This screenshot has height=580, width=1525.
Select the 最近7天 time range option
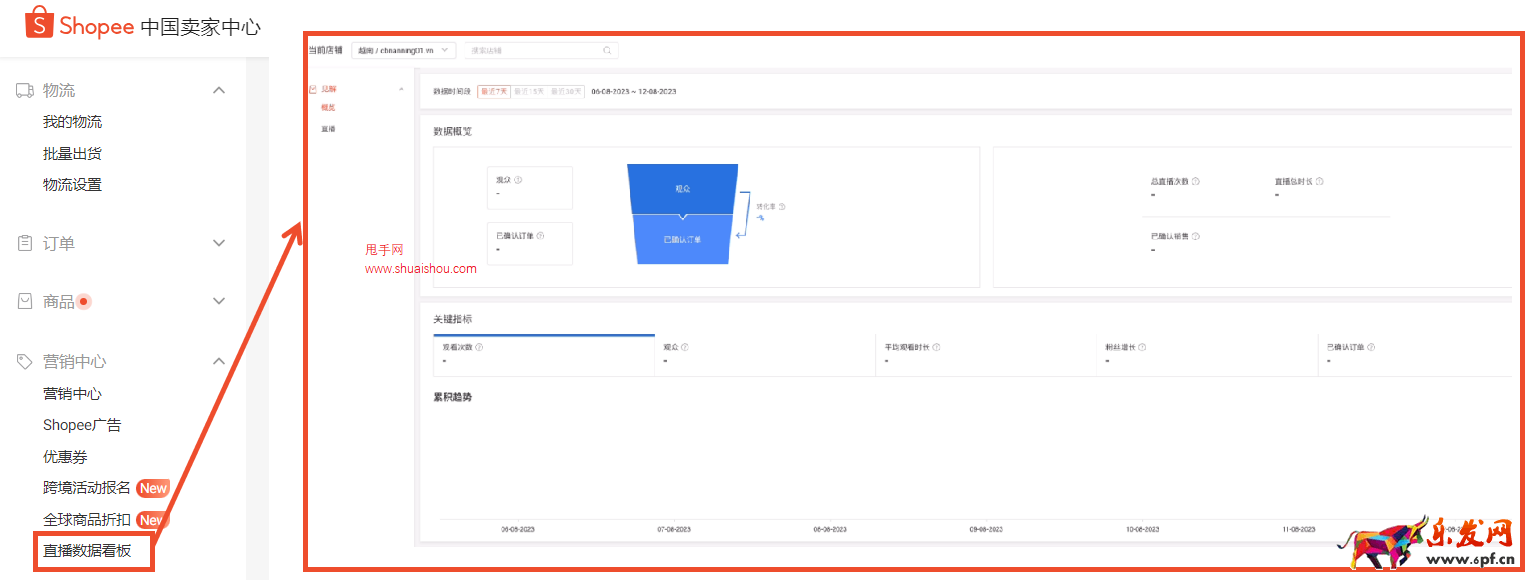pyautogui.click(x=494, y=91)
